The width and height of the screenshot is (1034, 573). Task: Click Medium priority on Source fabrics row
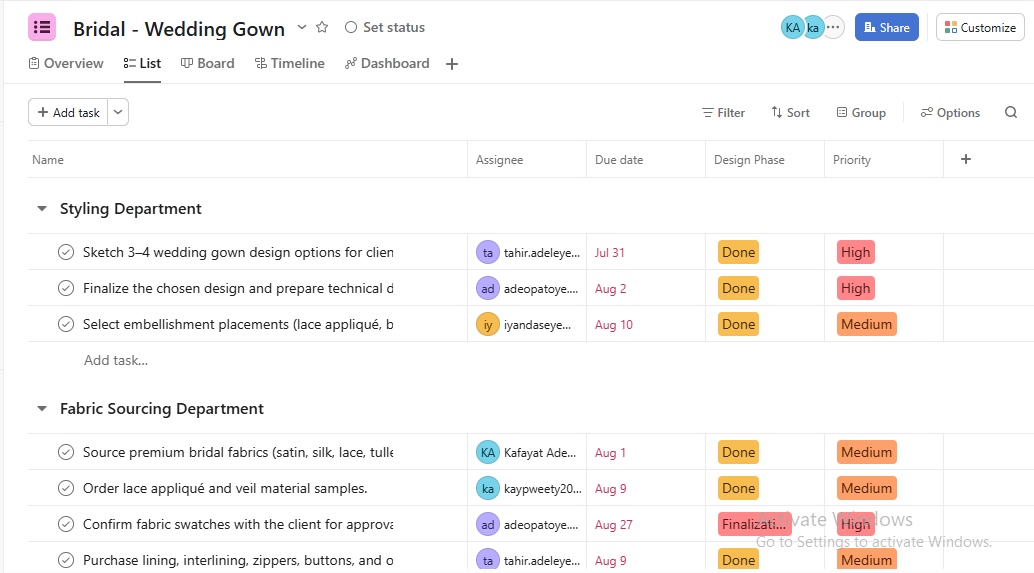[x=867, y=452]
